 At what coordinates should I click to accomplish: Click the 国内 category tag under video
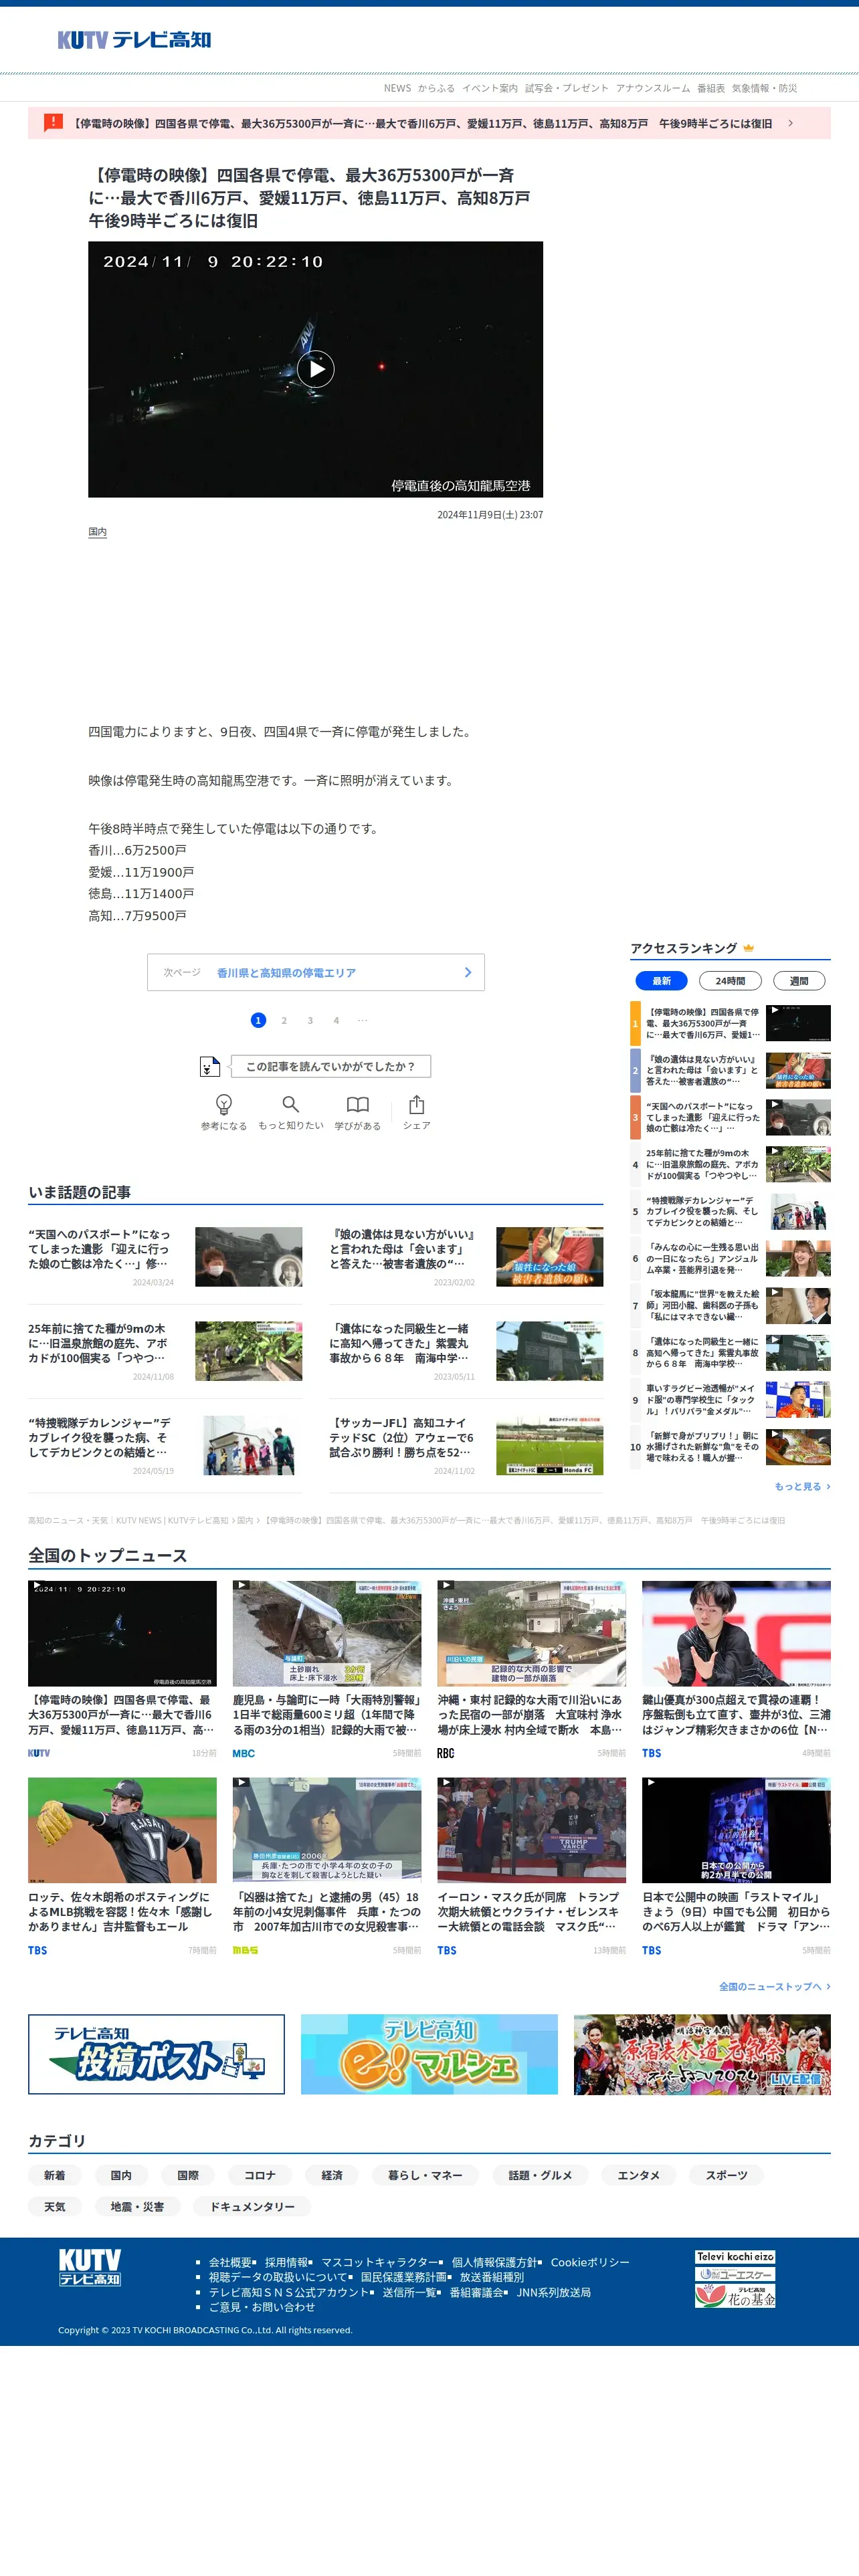(97, 532)
